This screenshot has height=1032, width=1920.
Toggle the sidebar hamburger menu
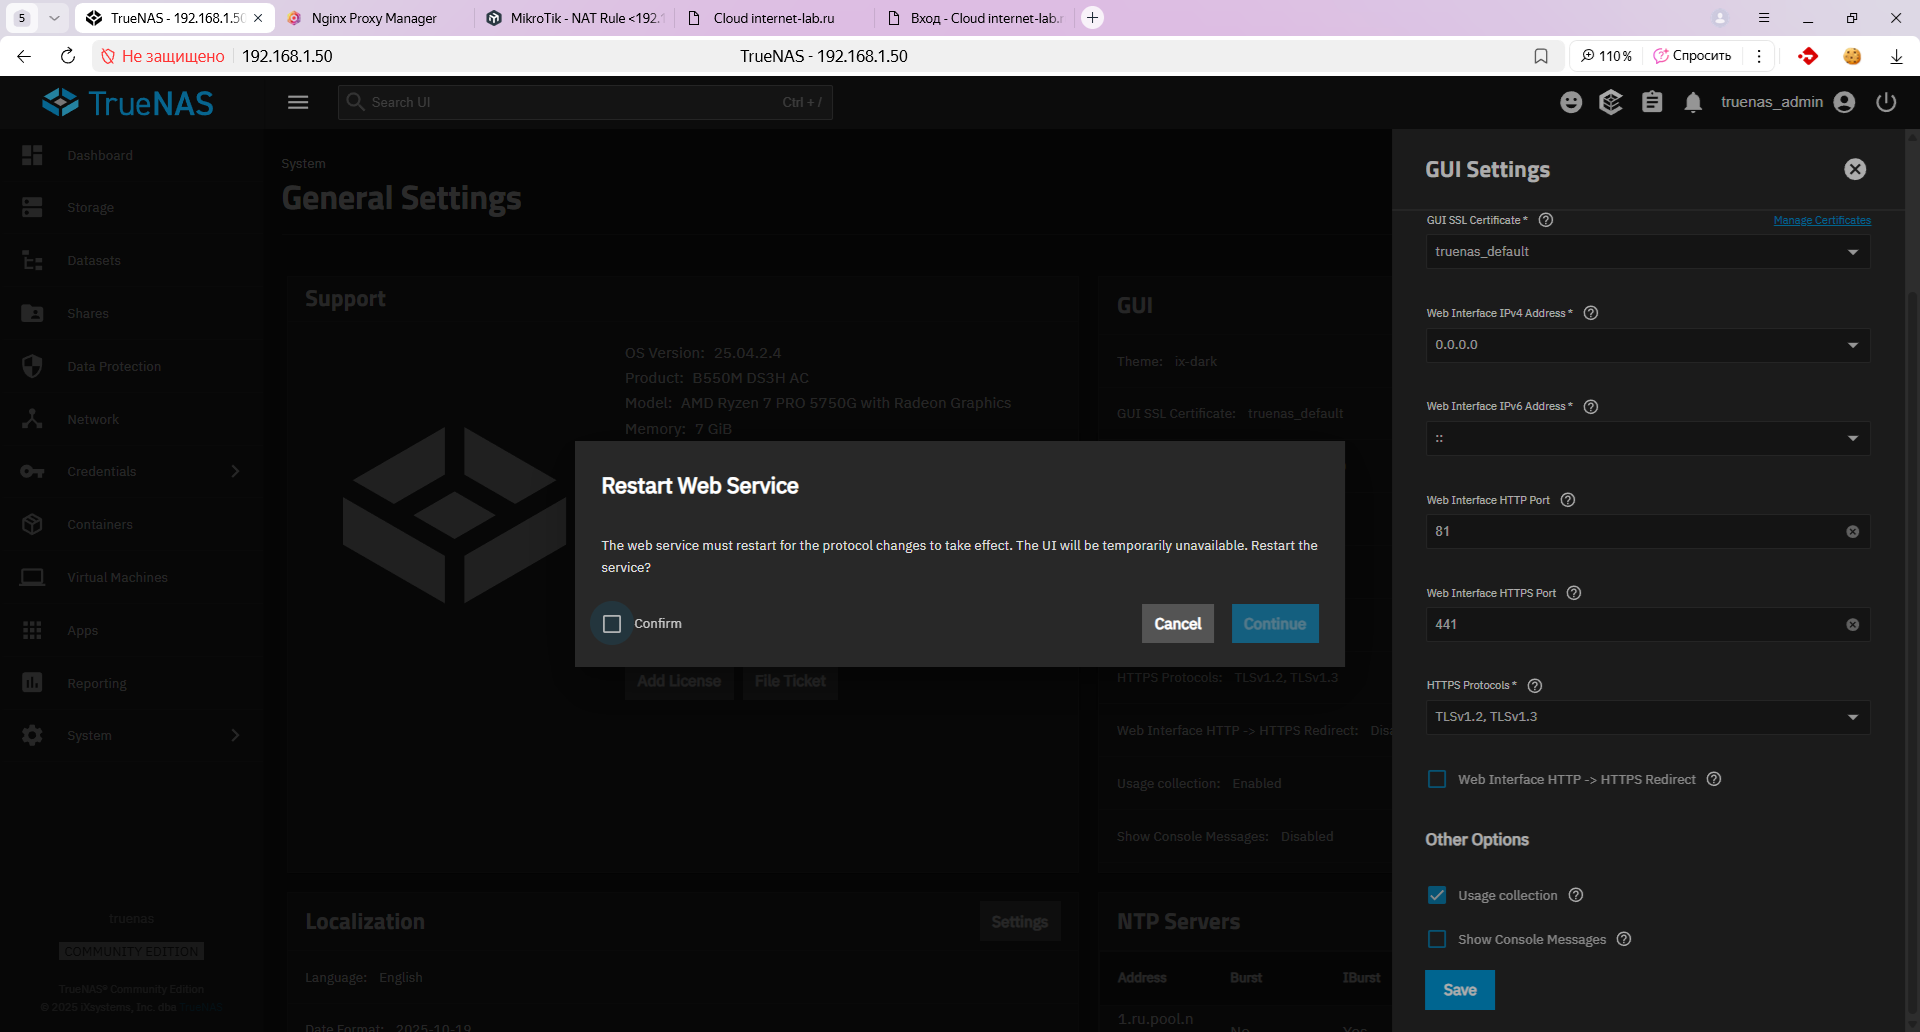point(298,102)
